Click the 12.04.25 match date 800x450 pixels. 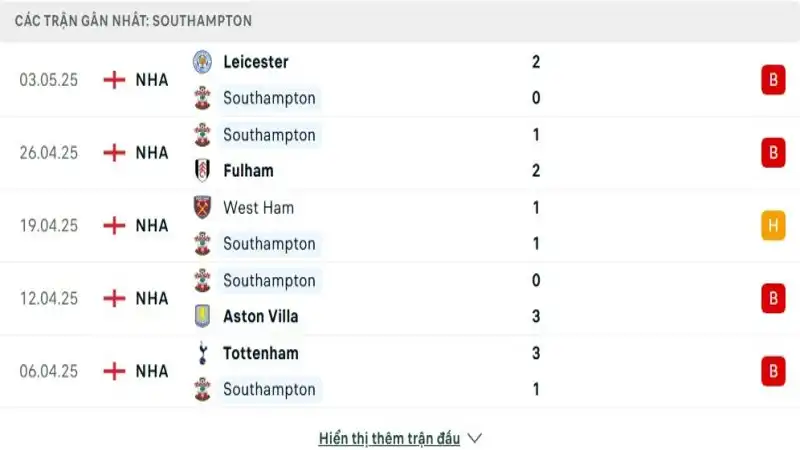[50, 298]
